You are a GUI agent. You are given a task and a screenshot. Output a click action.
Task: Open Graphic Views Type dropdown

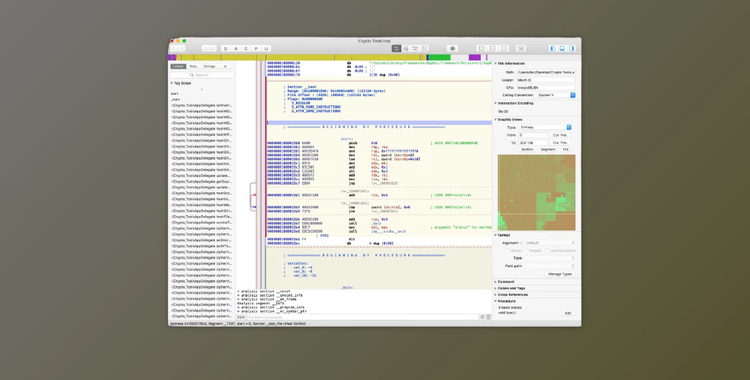(545, 127)
